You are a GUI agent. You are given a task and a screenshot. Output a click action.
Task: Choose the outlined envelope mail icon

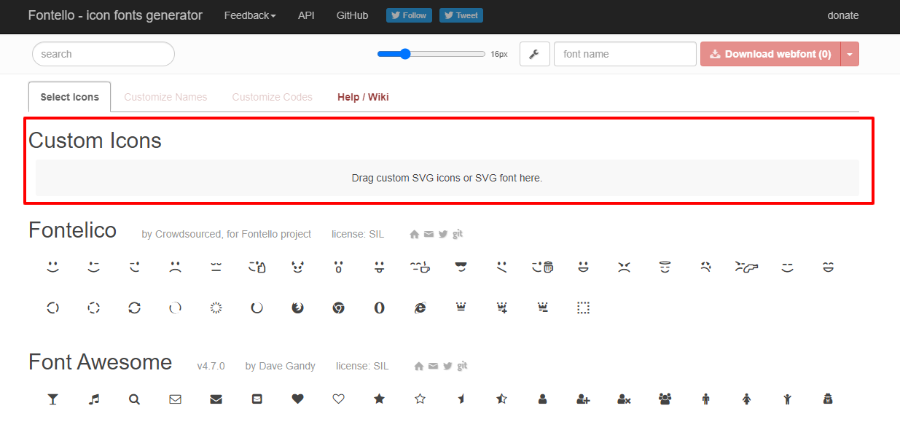pyautogui.click(x=175, y=399)
